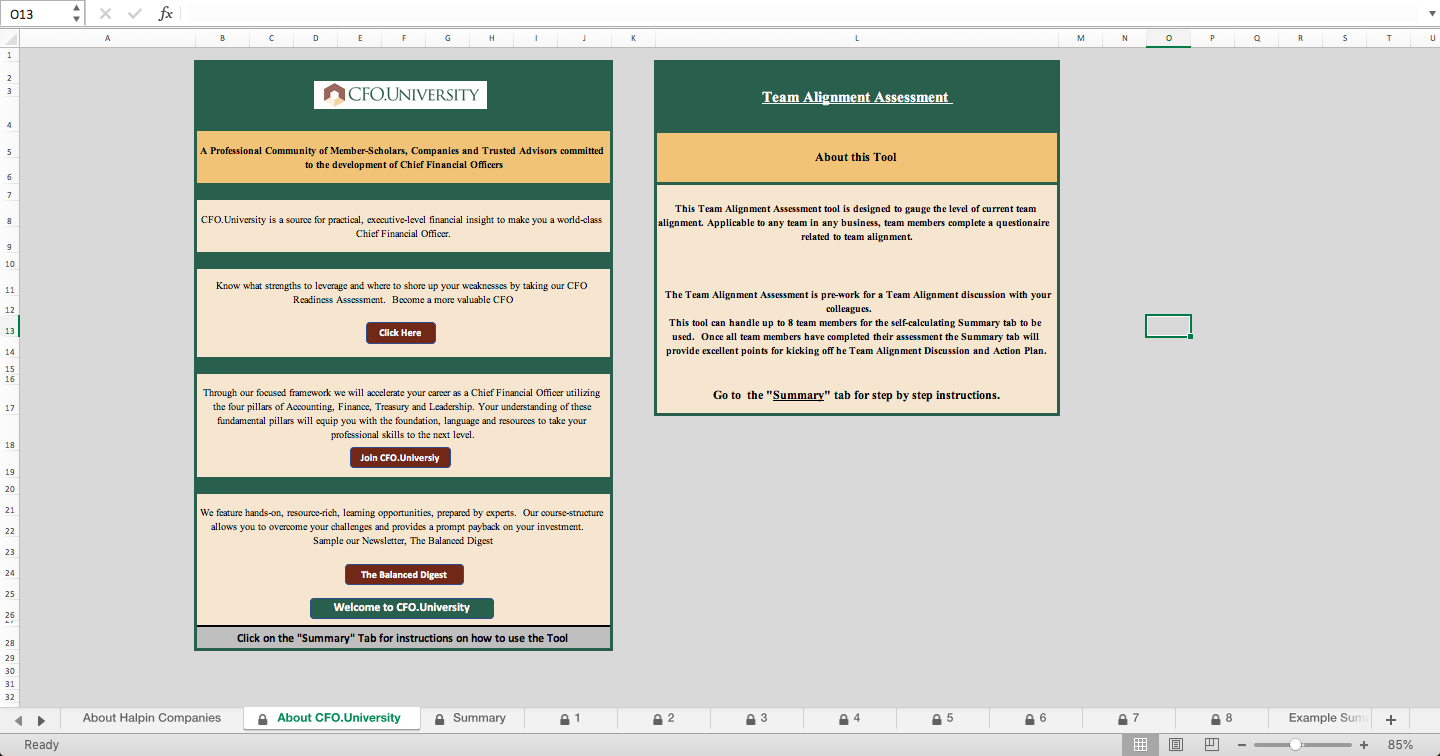Image resolution: width=1440 pixels, height=756 pixels.
Task: Click the Team Alignment Assessment title link
Action: click(857, 97)
